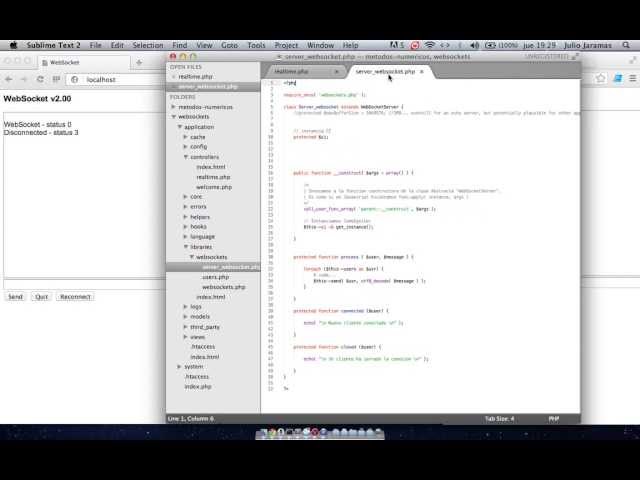The height and width of the screenshot is (480, 640).
Task: Click the battery status icon
Action: (490, 45)
